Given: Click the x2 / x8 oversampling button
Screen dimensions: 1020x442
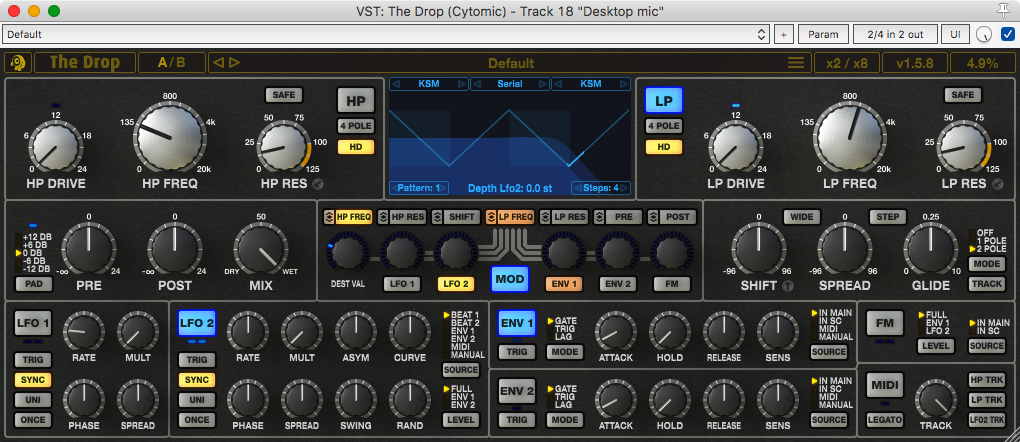Looking at the screenshot, I should [846, 62].
